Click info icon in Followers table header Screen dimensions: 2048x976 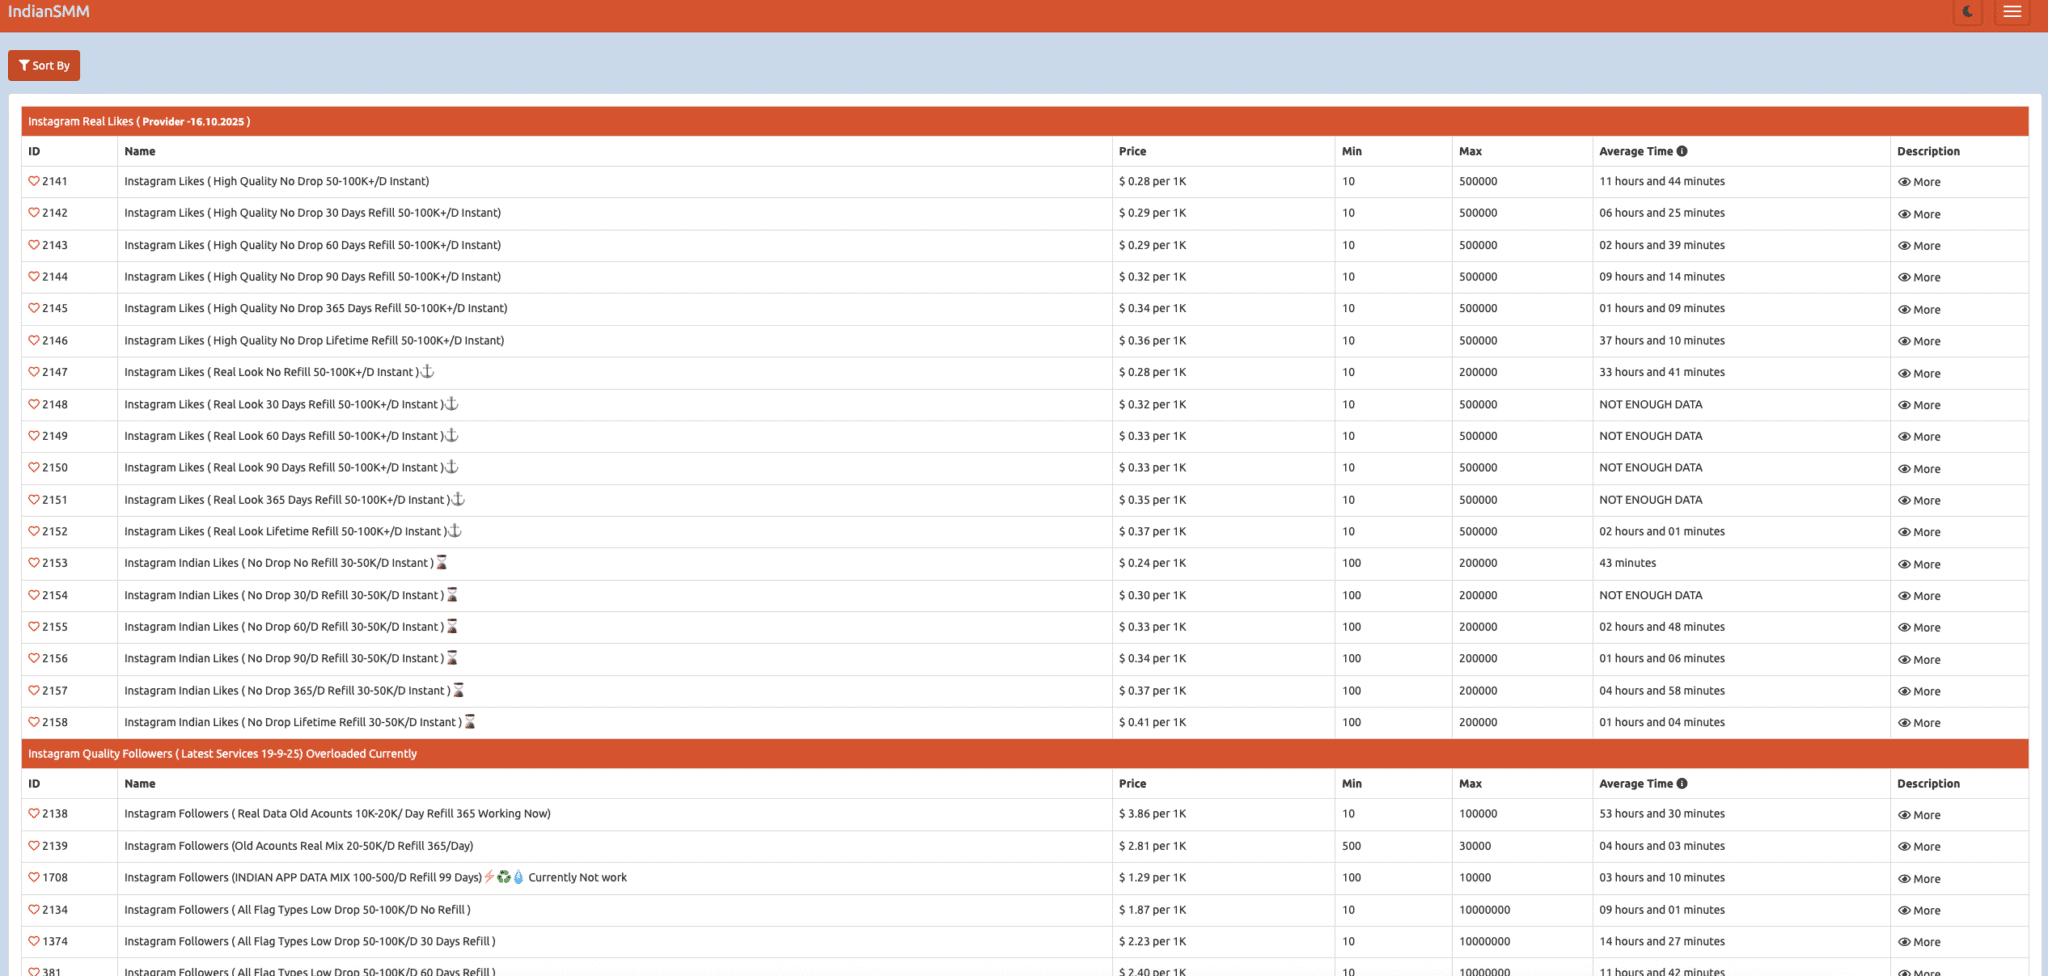coord(1682,784)
